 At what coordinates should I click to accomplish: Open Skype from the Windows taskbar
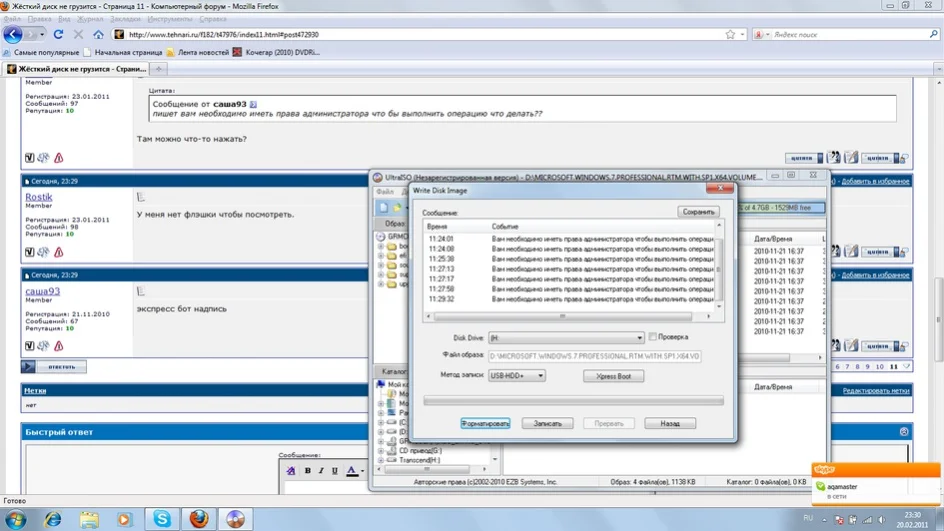(x=162, y=518)
